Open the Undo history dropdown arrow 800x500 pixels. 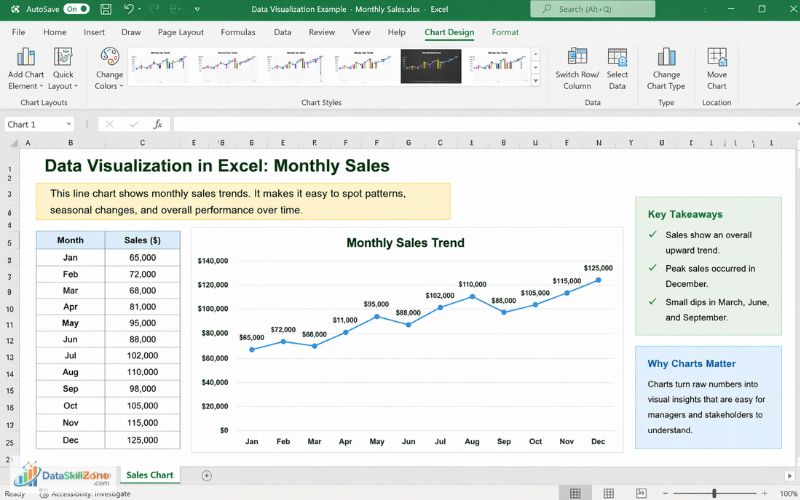tap(140, 9)
